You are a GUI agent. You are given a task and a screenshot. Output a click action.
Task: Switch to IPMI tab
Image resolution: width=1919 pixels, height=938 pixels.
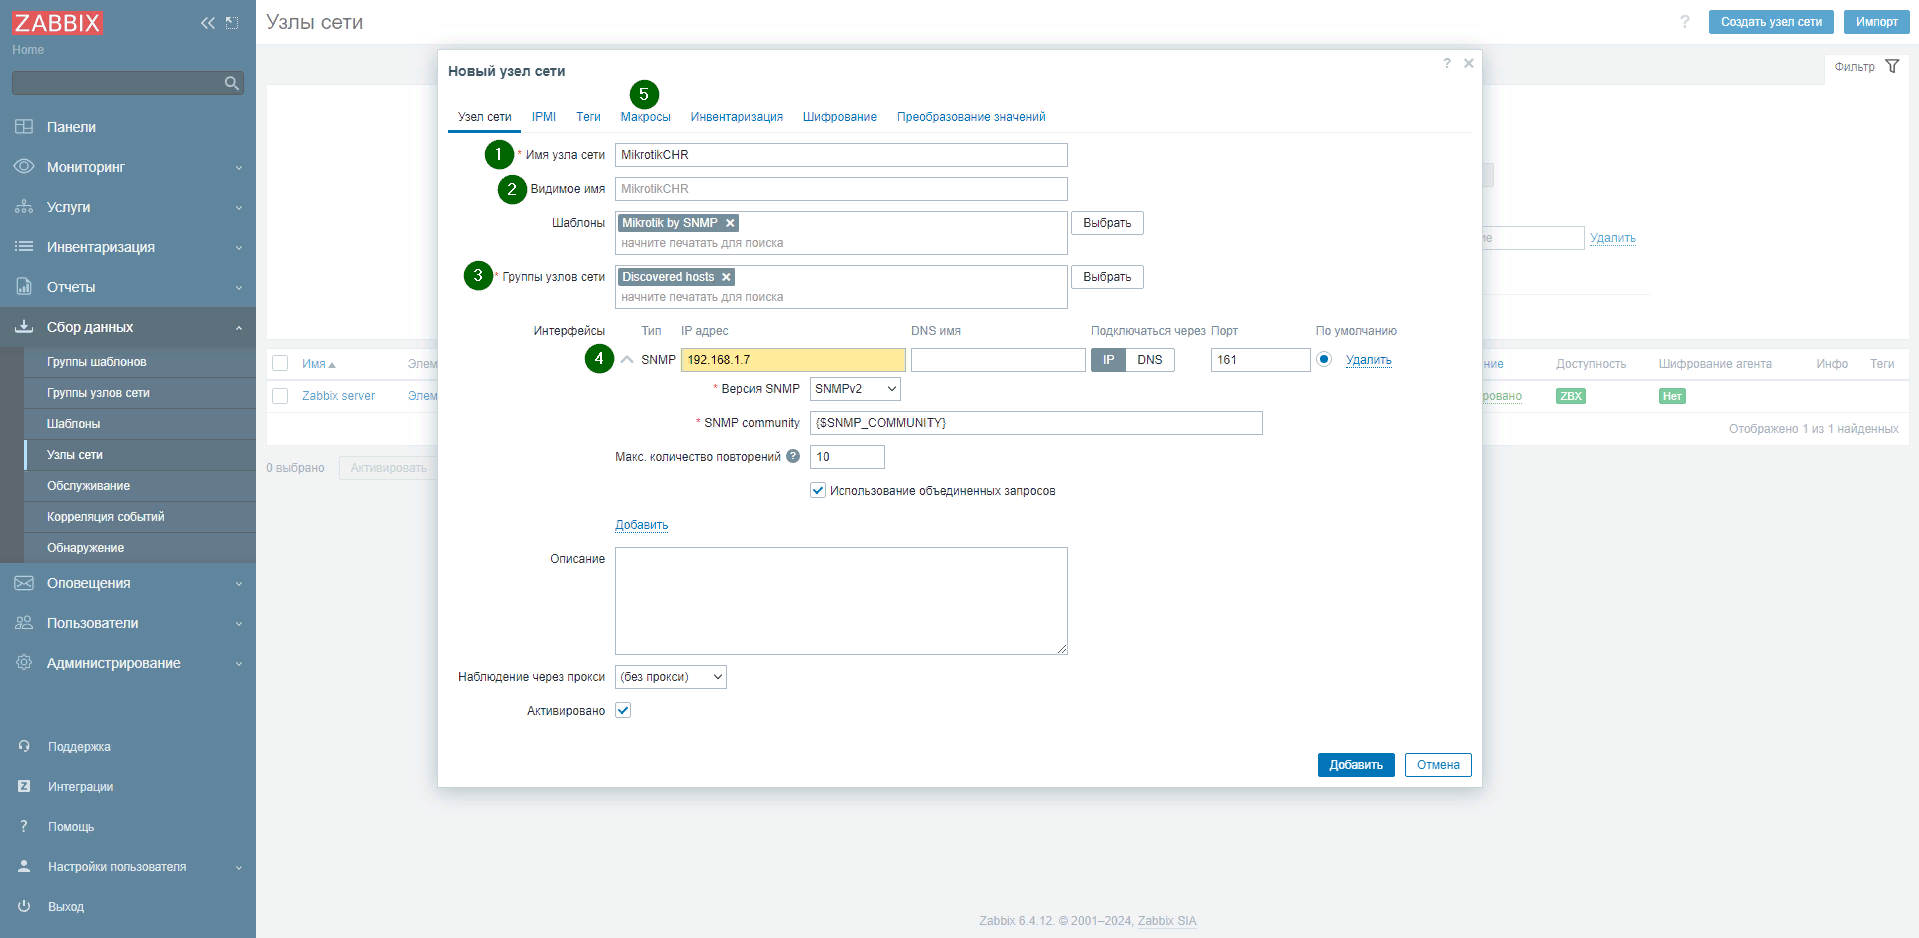[x=544, y=117]
